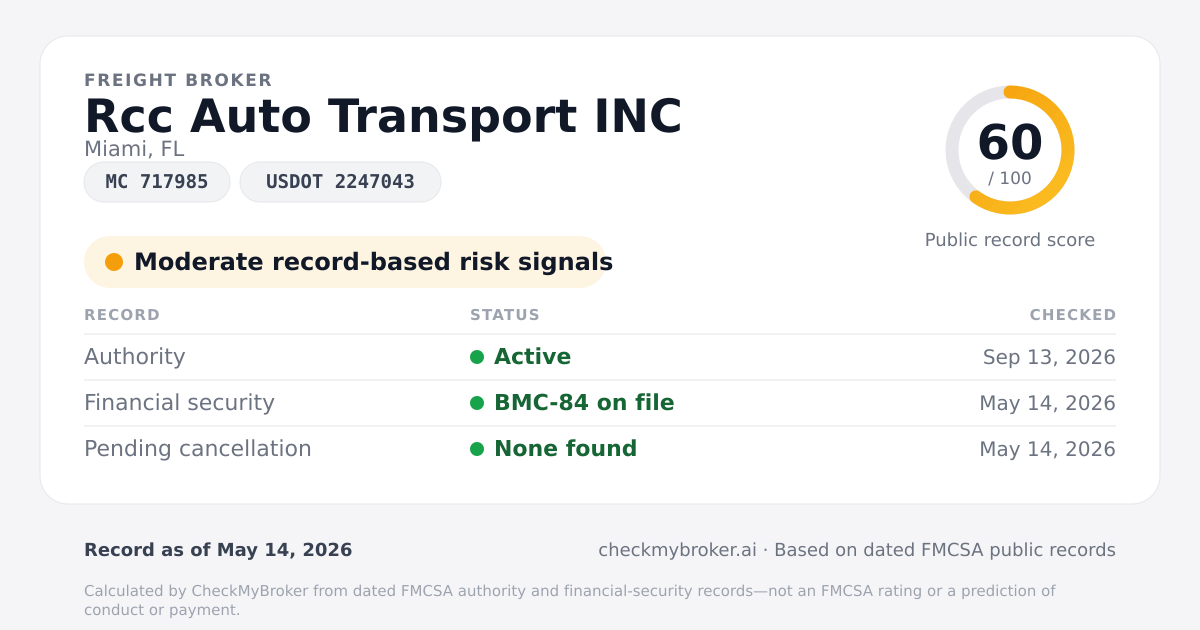Click the circular score gauge ring
This screenshot has height=630, width=1200.
1010,150
